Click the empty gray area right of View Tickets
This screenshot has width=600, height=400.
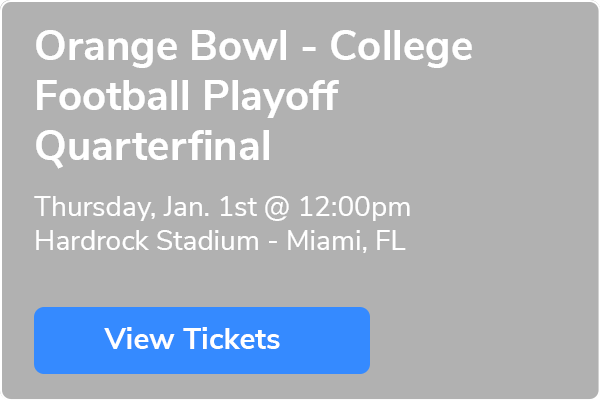(x=482, y=340)
